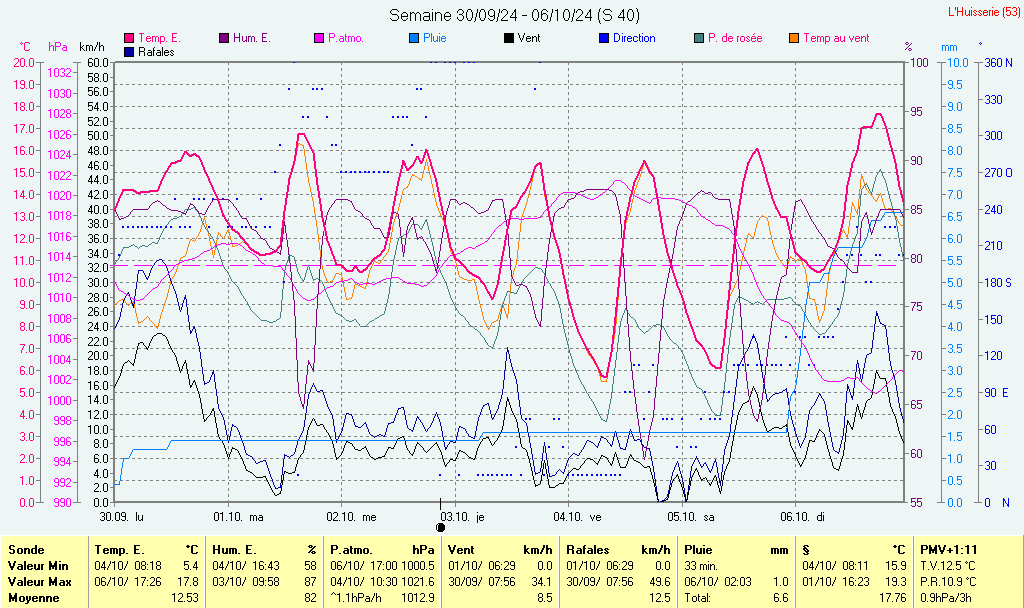
Task: Click the 0.9hPa/3h pressure trend value
Action: pyautogui.click(x=946, y=598)
